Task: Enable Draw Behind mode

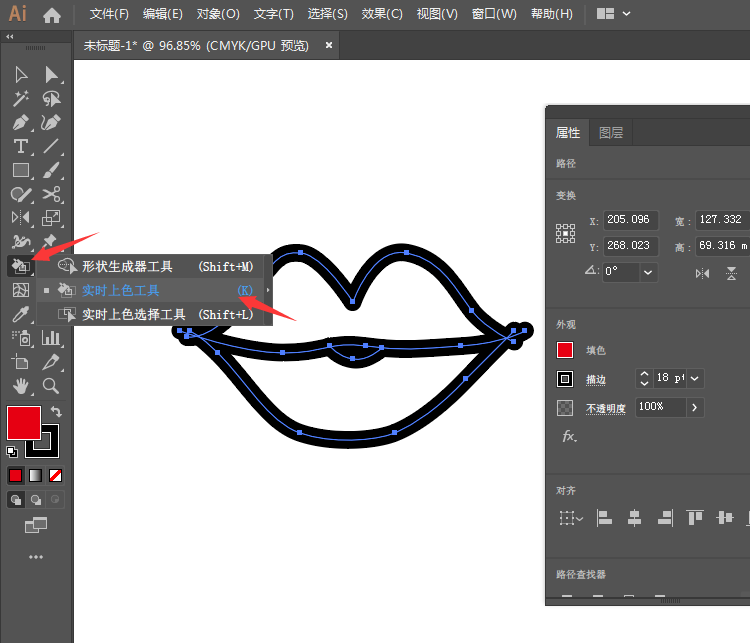Action: (35, 499)
